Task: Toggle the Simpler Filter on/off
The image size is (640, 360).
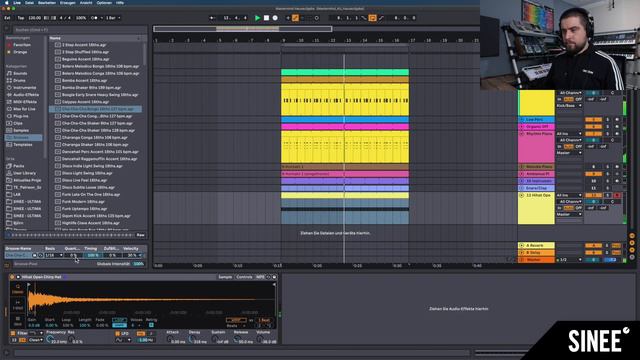Action: tap(13, 333)
